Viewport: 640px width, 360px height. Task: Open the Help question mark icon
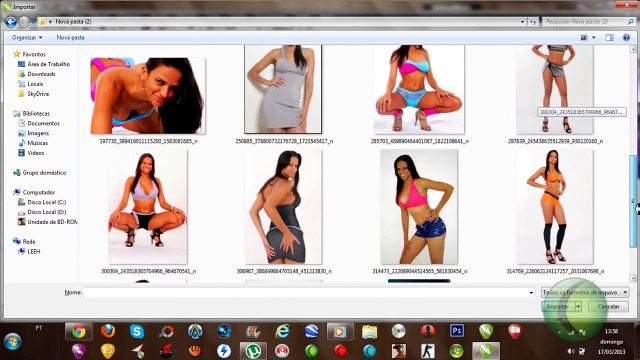tap(626, 38)
